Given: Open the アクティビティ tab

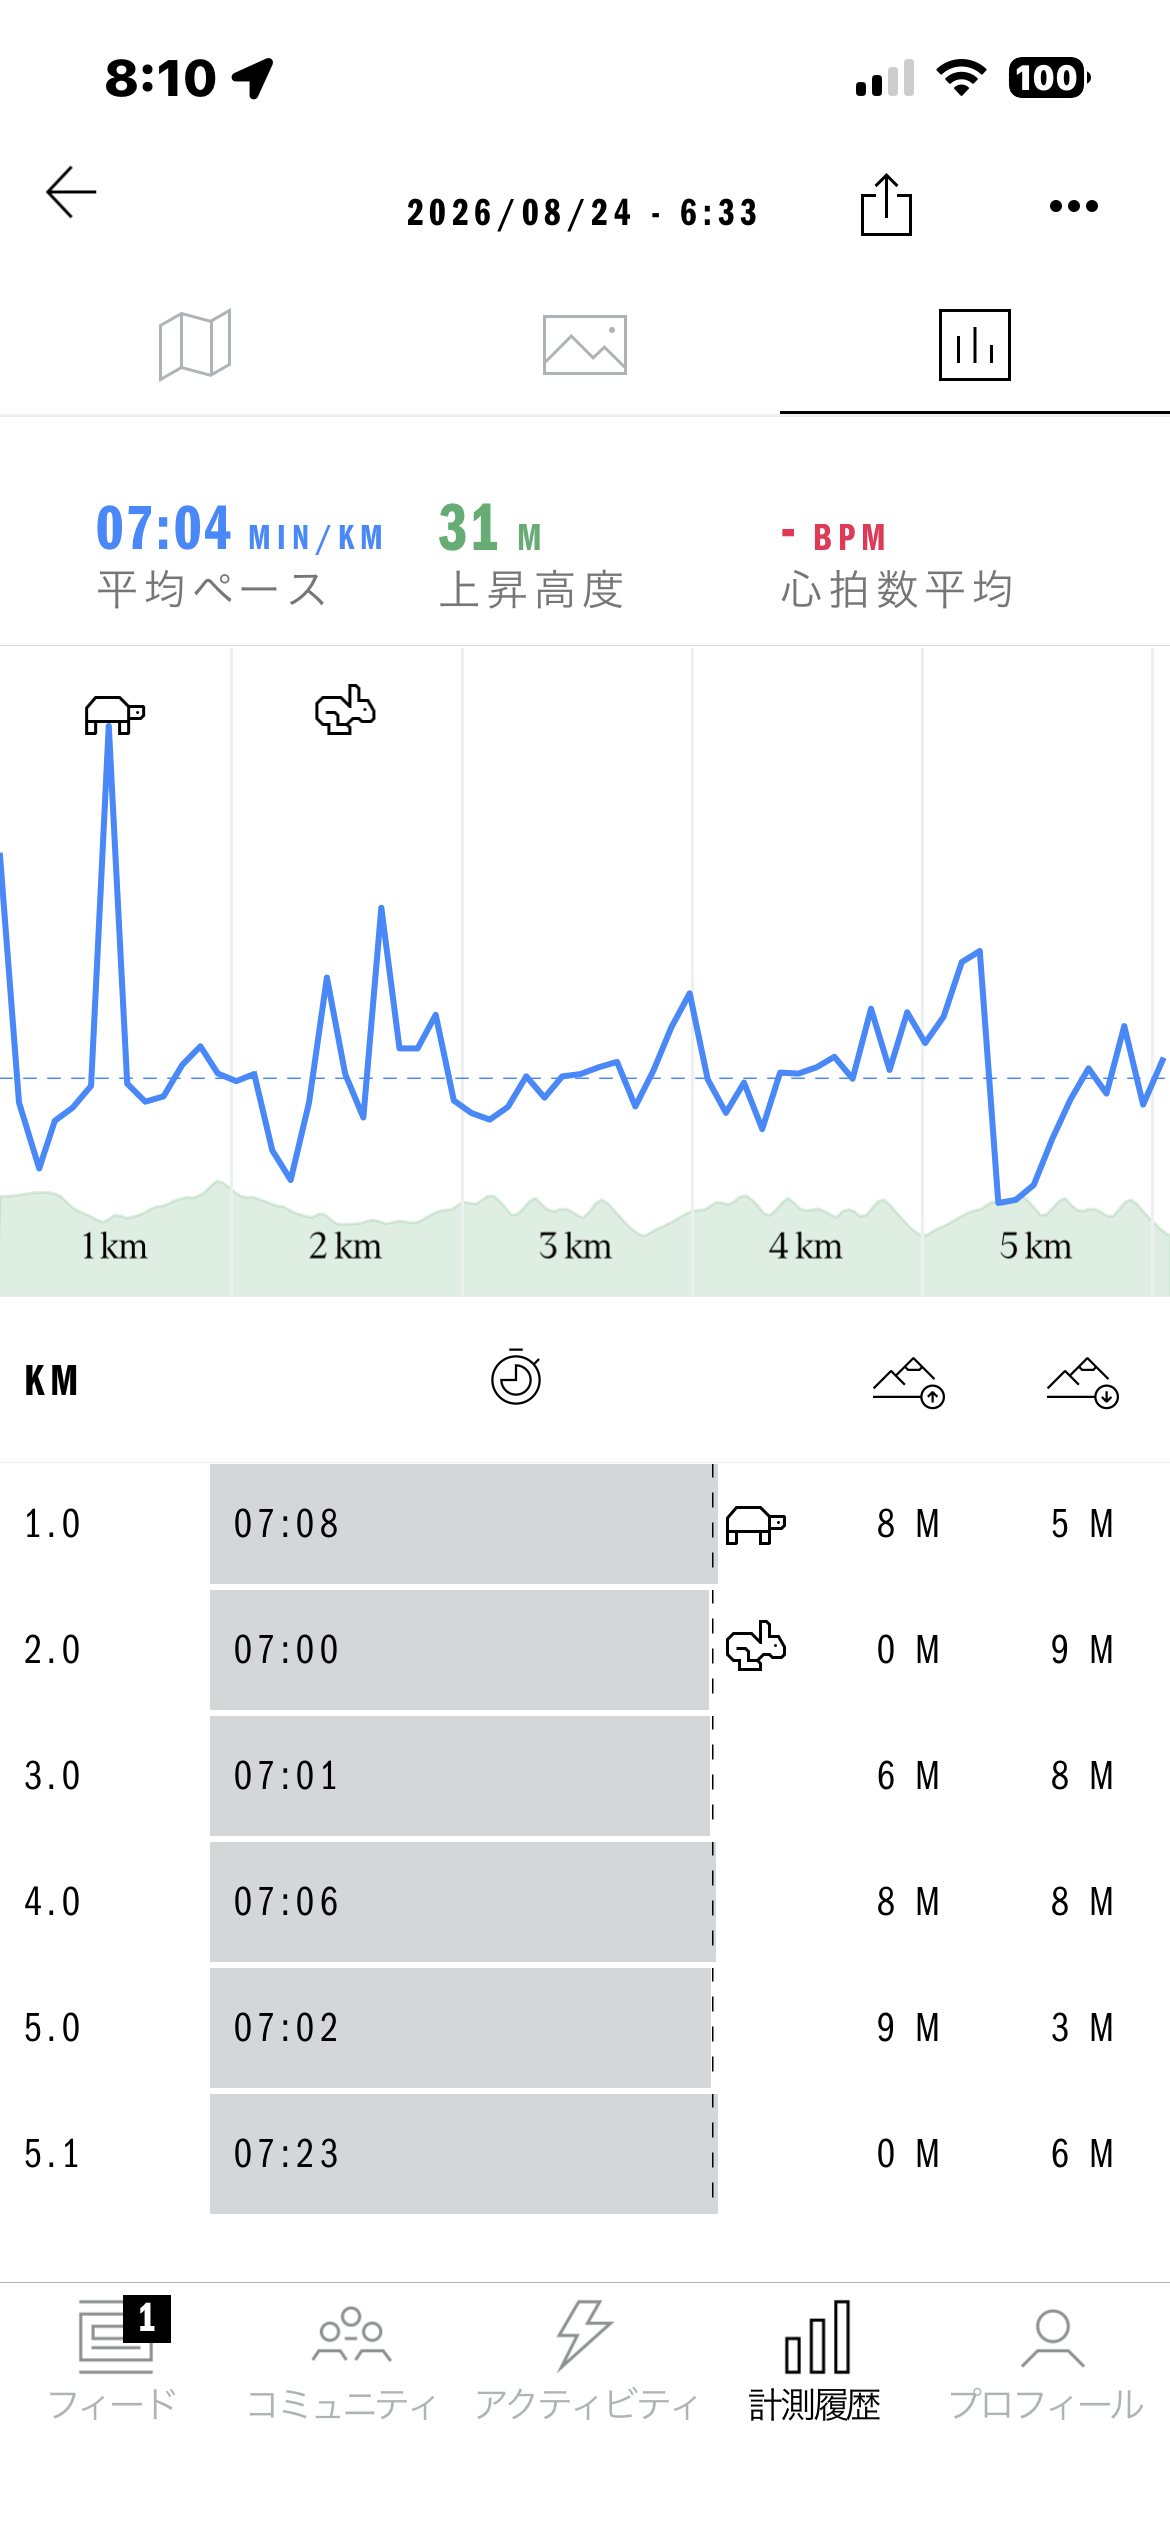Looking at the screenshot, I should coord(586,2360).
